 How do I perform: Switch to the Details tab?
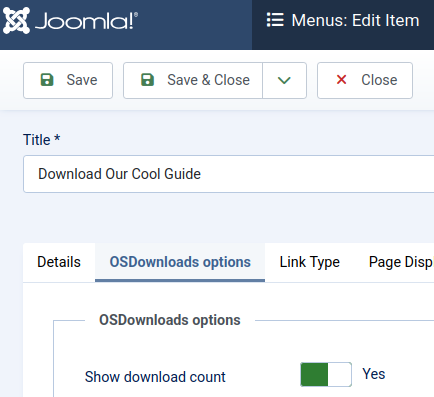[59, 262]
